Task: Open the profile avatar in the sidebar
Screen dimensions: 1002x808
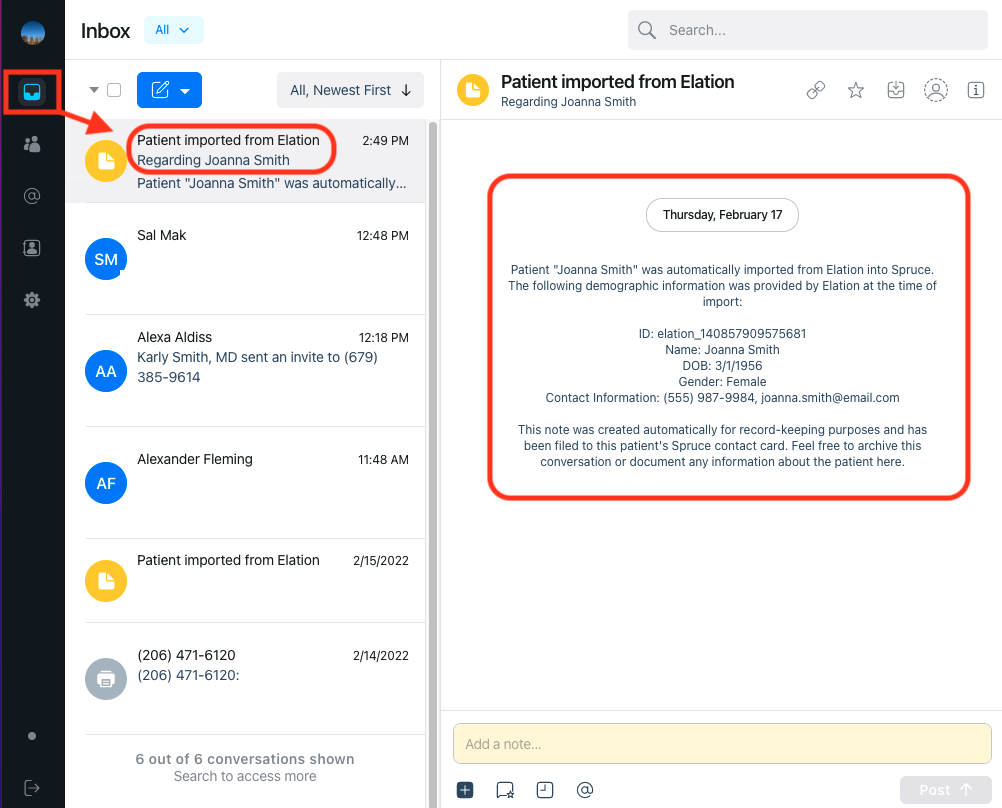Action: pos(33,33)
